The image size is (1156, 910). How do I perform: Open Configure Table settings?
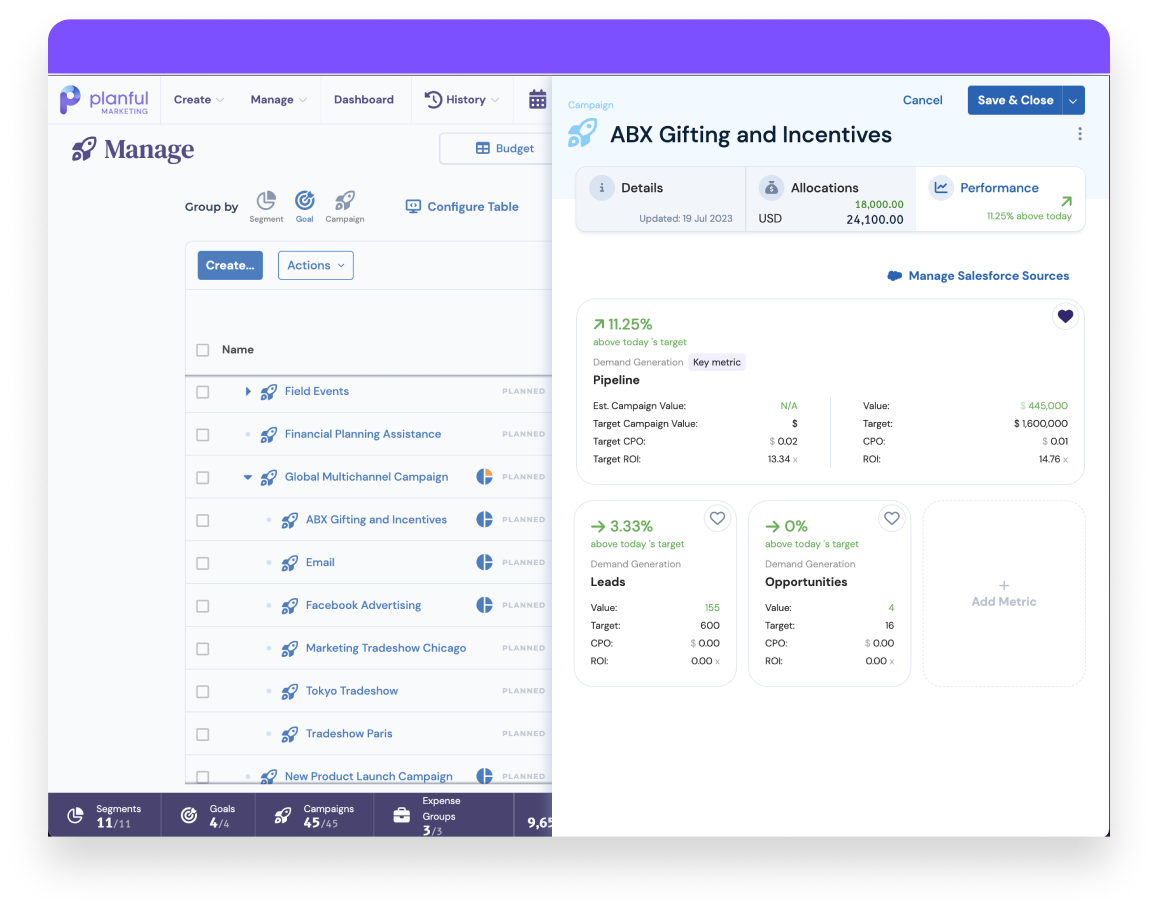(x=462, y=206)
